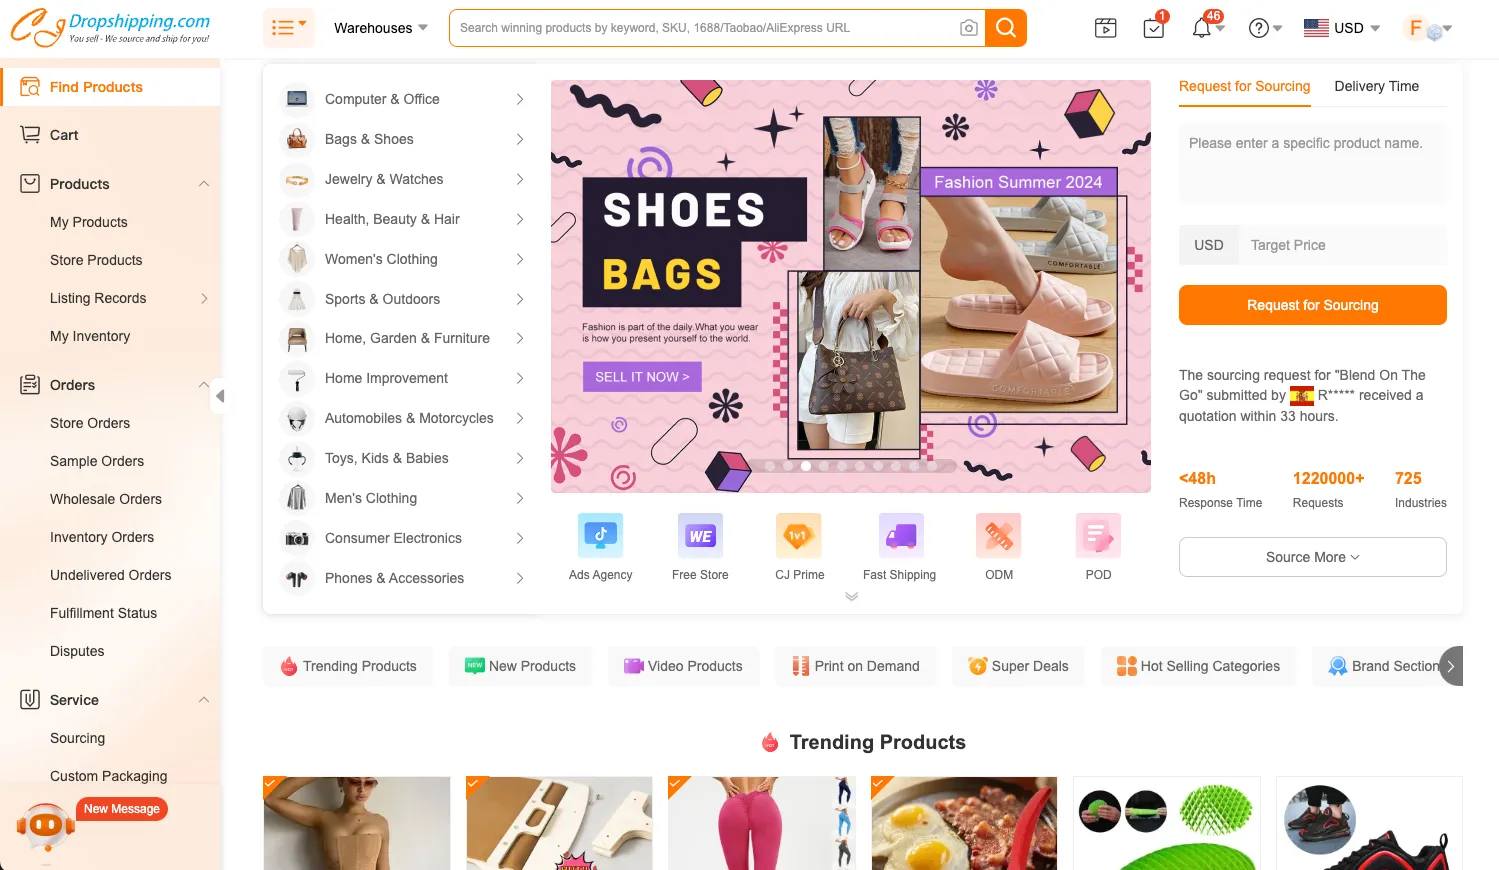Select the Video Products tab
The width and height of the screenshot is (1499, 870).
point(684,666)
